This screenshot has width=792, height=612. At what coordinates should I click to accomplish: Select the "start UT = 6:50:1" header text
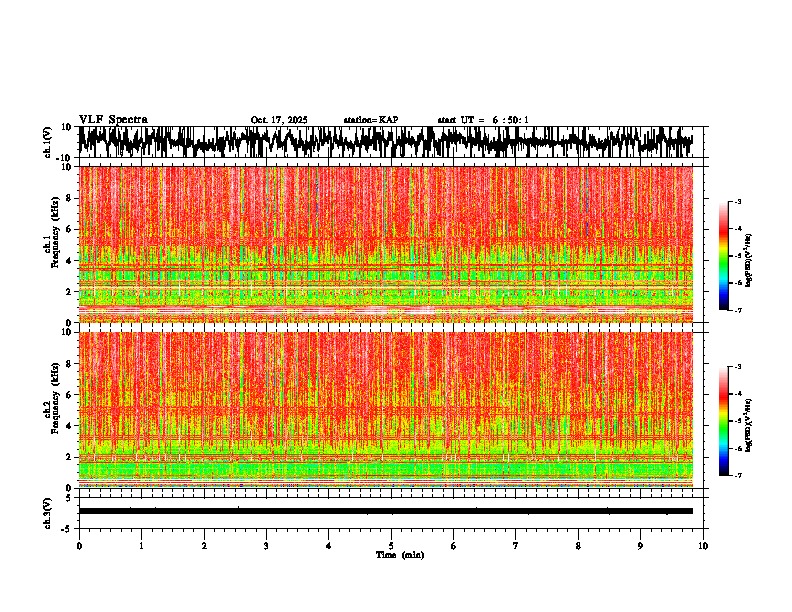click(483, 120)
